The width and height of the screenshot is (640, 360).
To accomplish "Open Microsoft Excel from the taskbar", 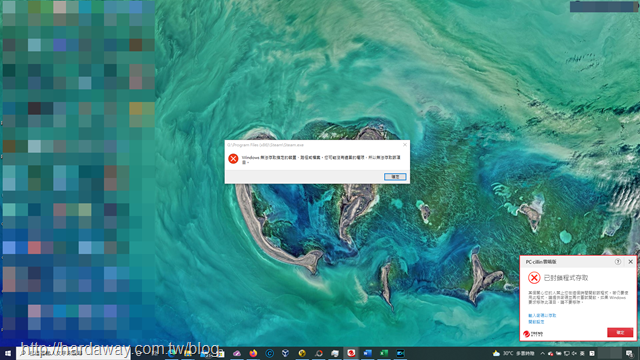I will [384, 353].
